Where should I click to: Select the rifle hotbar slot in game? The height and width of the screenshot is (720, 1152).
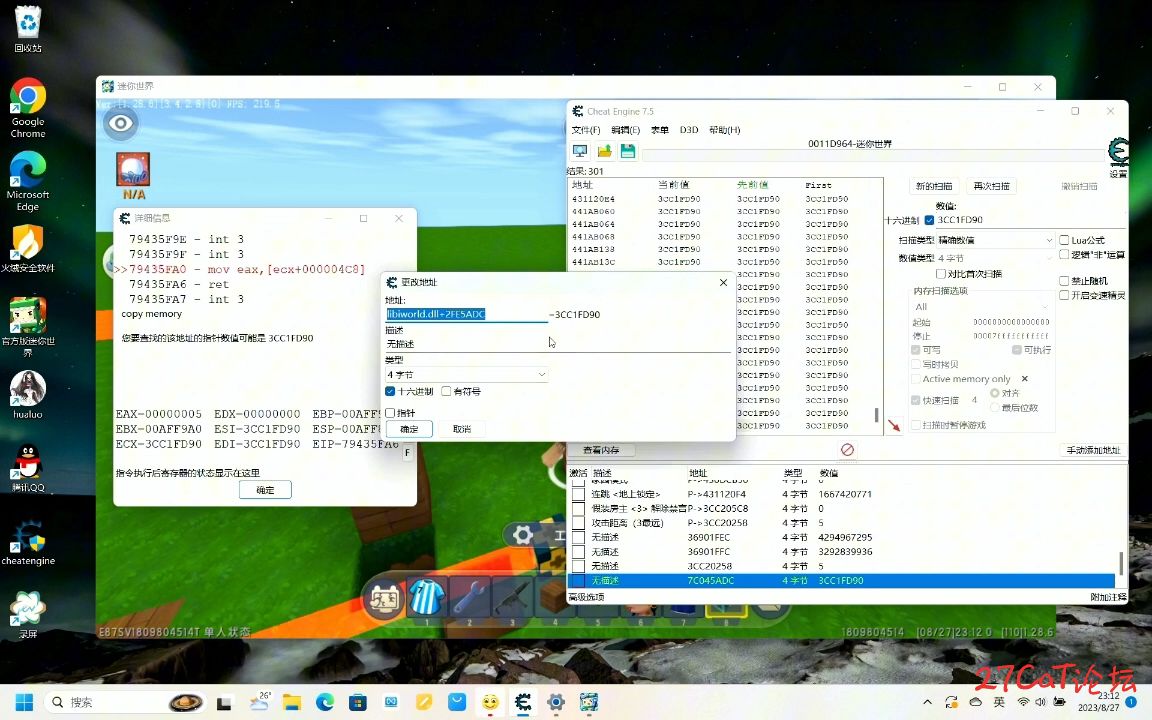pyautogui.click(x=512, y=597)
